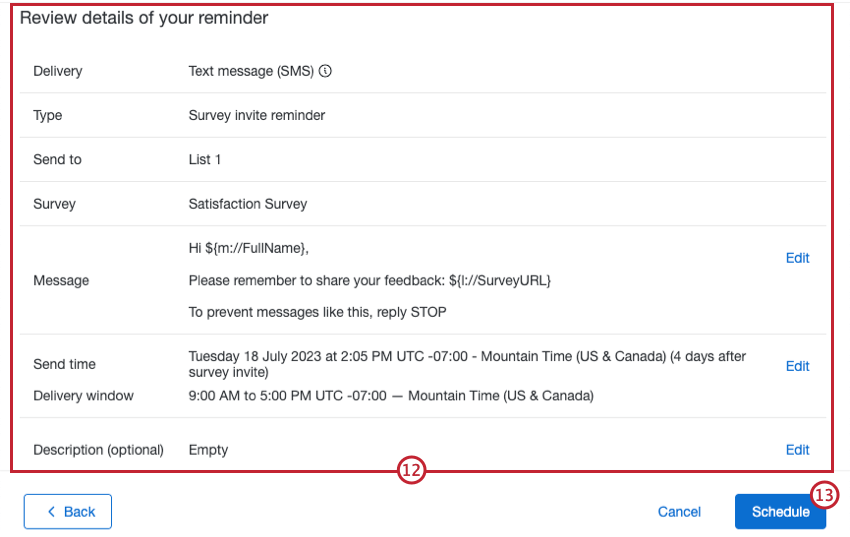
Task: Cancel the reminder setup
Action: coord(679,512)
